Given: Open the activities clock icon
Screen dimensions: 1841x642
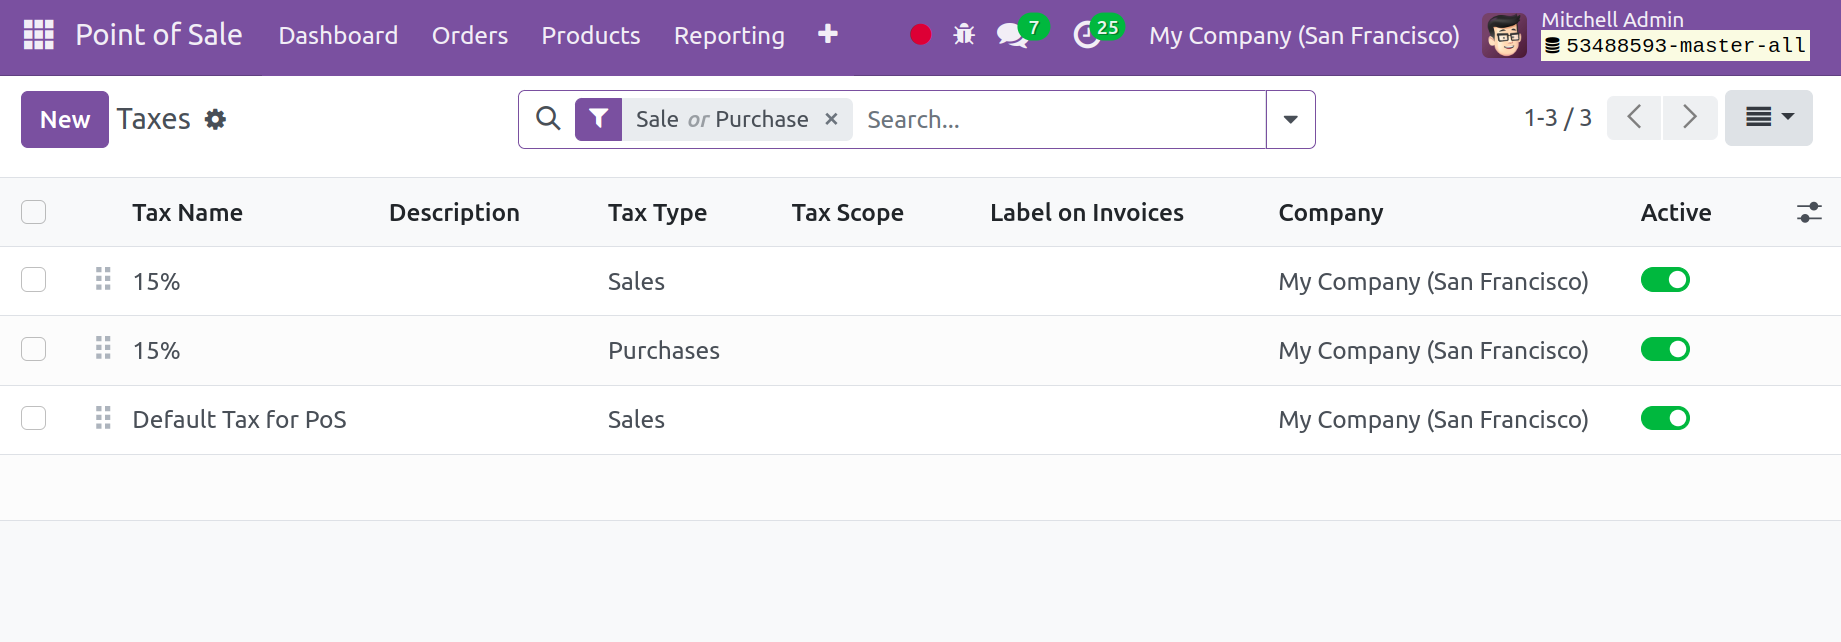Looking at the screenshot, I should coord(1086,36).
